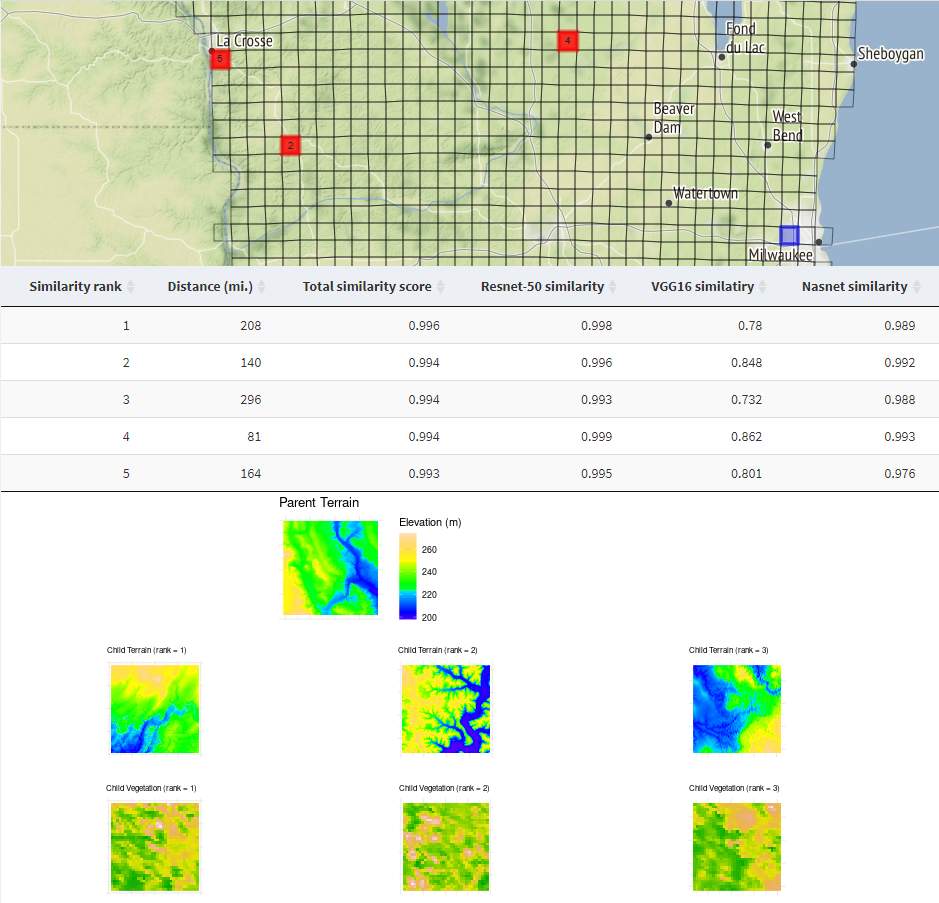Click VGG16 value 0.732
This screenshot has width=939, height=903.
pyautogui.click(x=747, y=400)
